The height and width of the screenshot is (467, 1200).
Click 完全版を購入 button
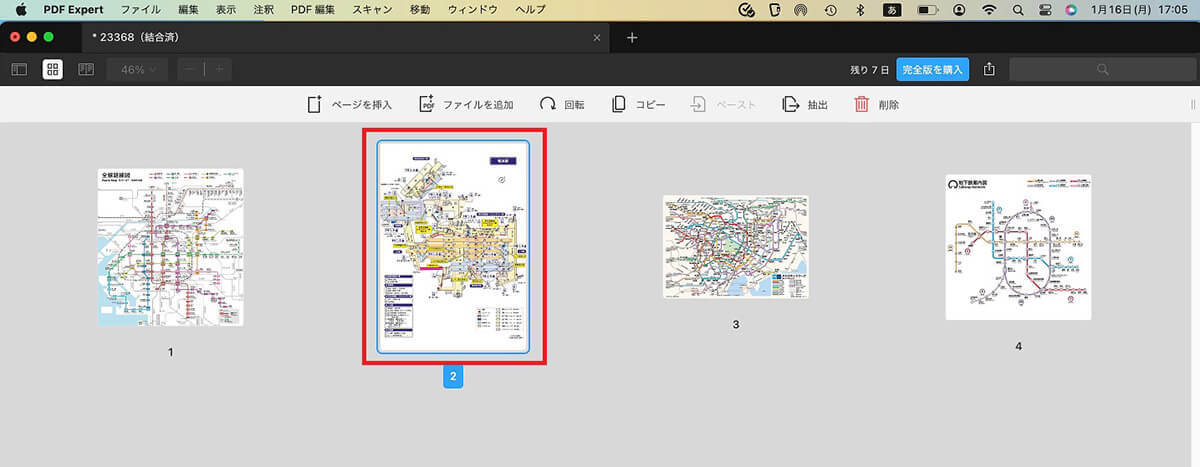pyautogui.click(x=932, y=69)
